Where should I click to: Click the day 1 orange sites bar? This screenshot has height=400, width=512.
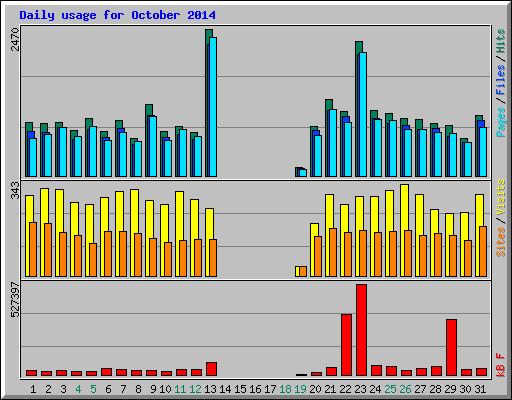point(33,249)
